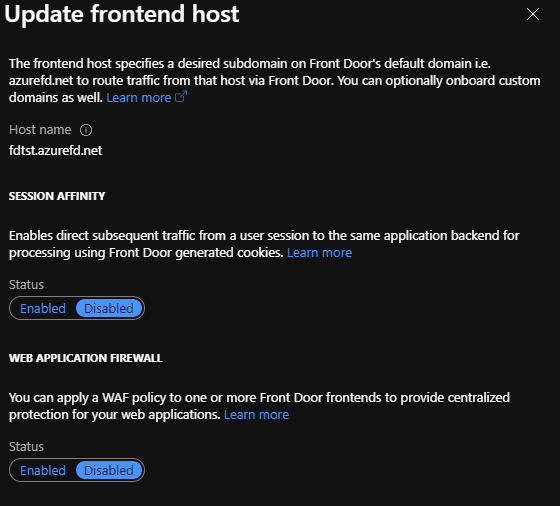Select Disabled under Web Application Firewall status

(109, 470)
